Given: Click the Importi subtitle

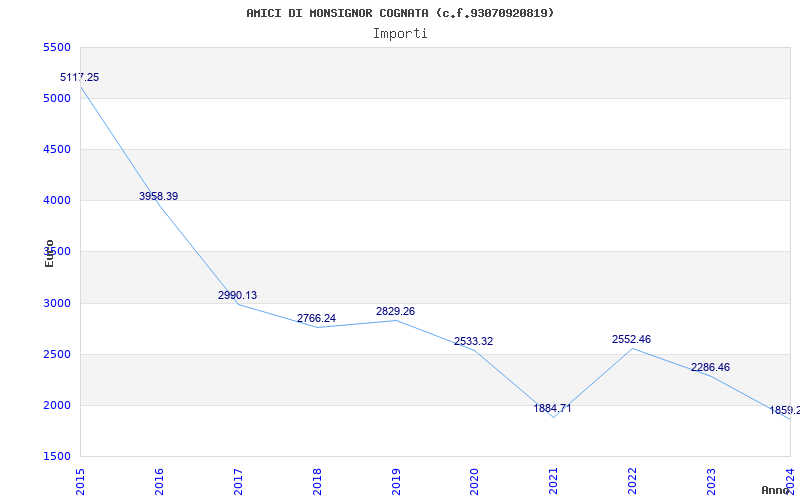Looking at the screenshot, I should (x=400, y=34).
